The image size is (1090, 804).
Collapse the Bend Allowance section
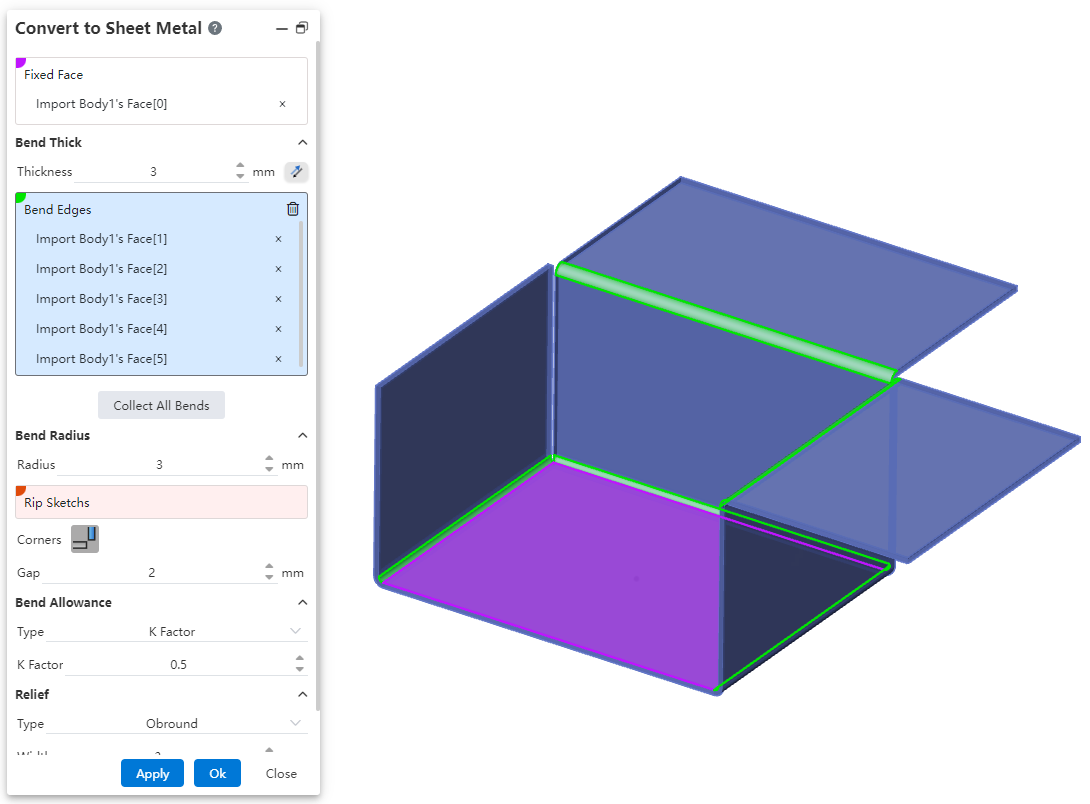click(302, 603)
